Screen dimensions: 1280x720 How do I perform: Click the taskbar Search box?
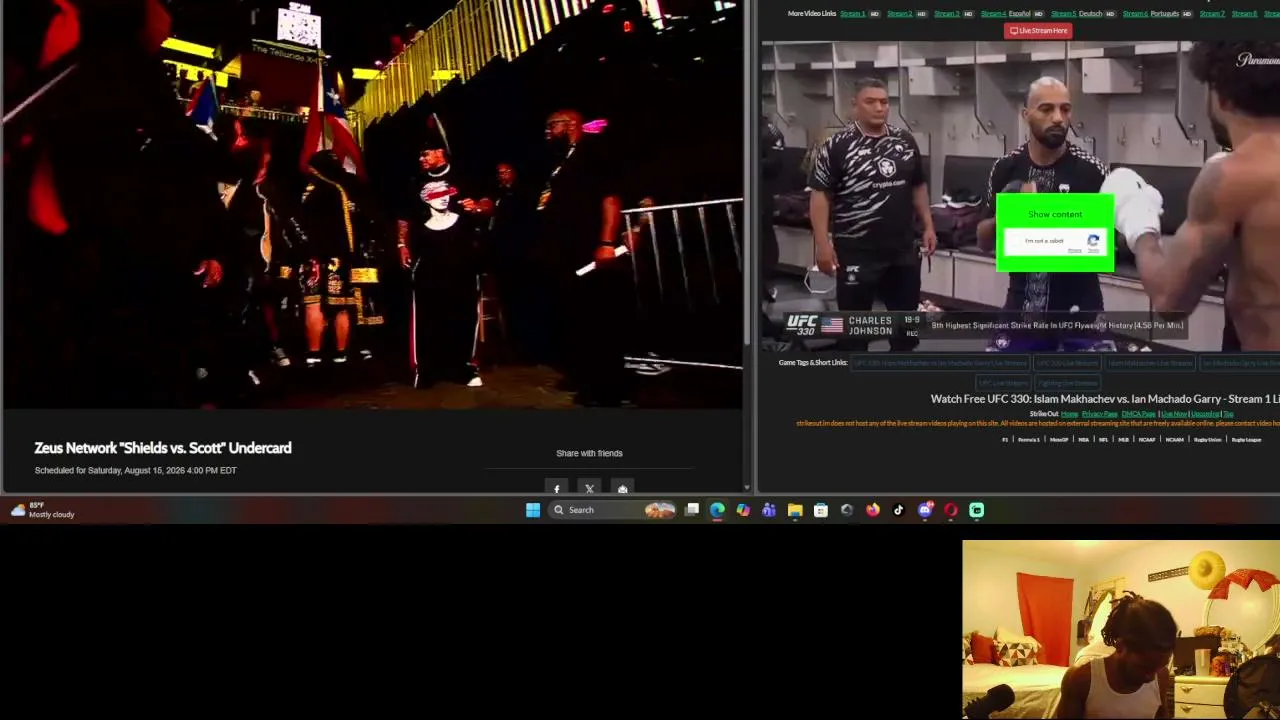(x=613, y=510)
